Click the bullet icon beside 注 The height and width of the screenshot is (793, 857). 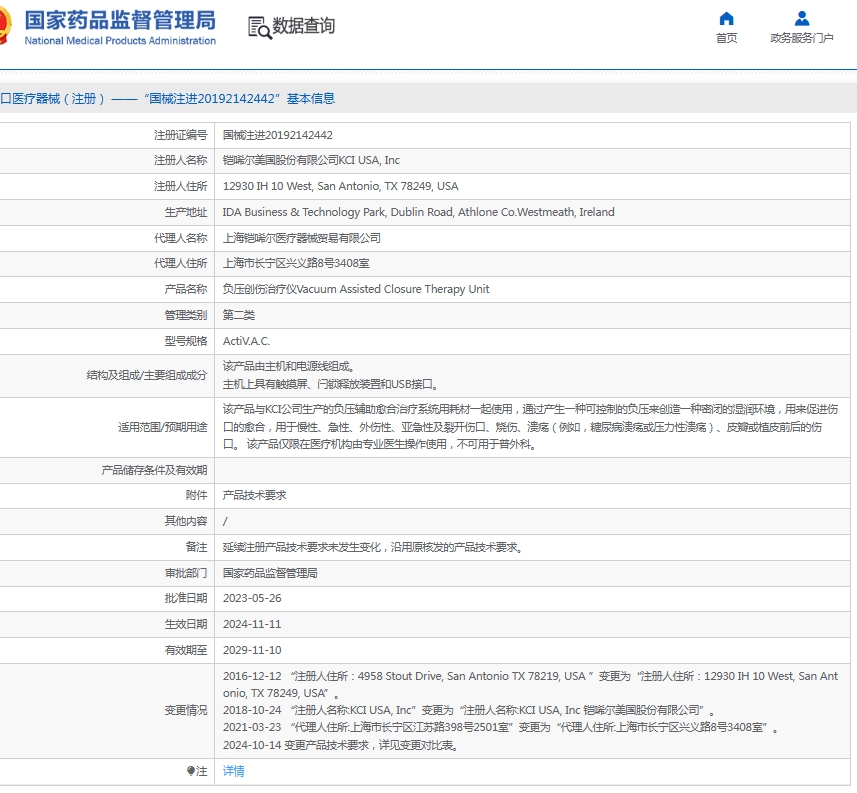190,771
